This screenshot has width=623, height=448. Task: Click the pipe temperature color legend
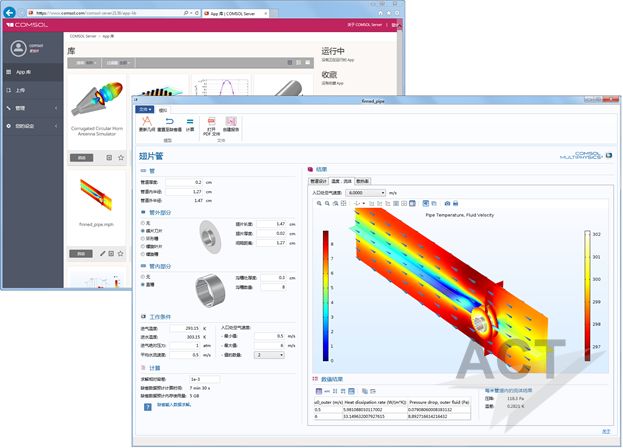coord(587,296)
